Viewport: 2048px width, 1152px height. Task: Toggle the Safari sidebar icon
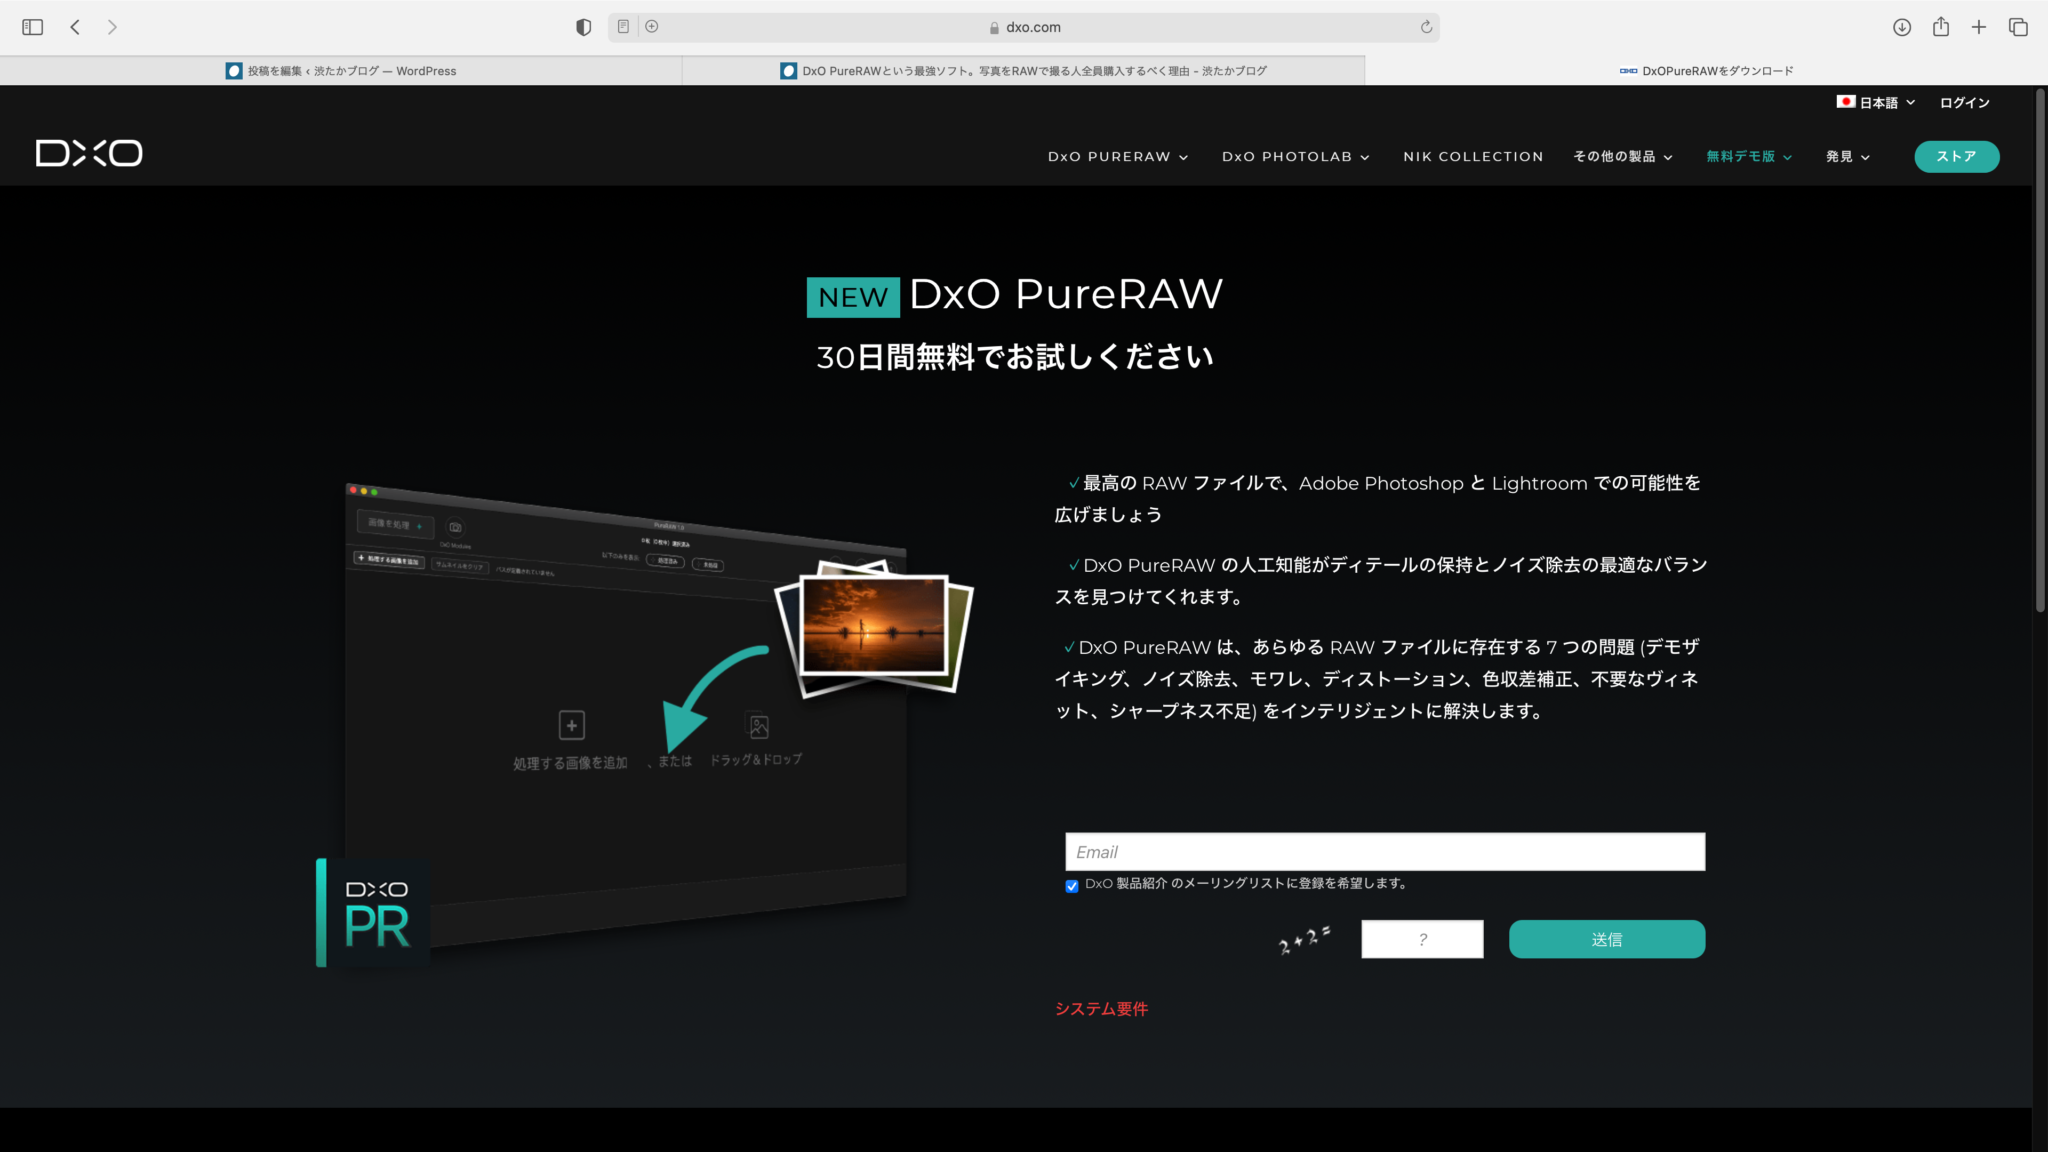click(x=33, y=27)
